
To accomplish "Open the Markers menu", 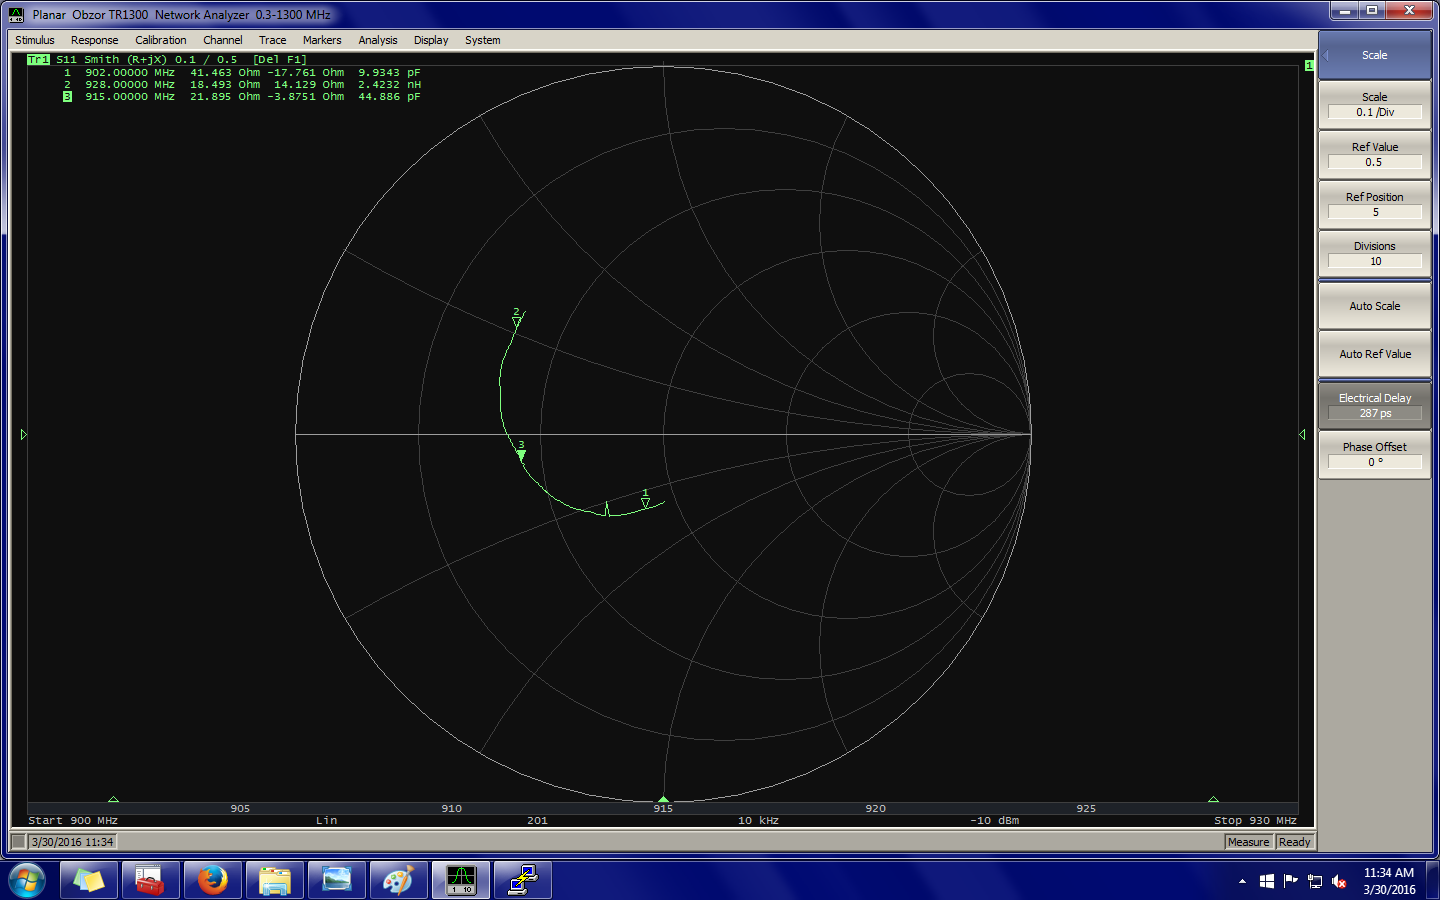I will [322, 40].
